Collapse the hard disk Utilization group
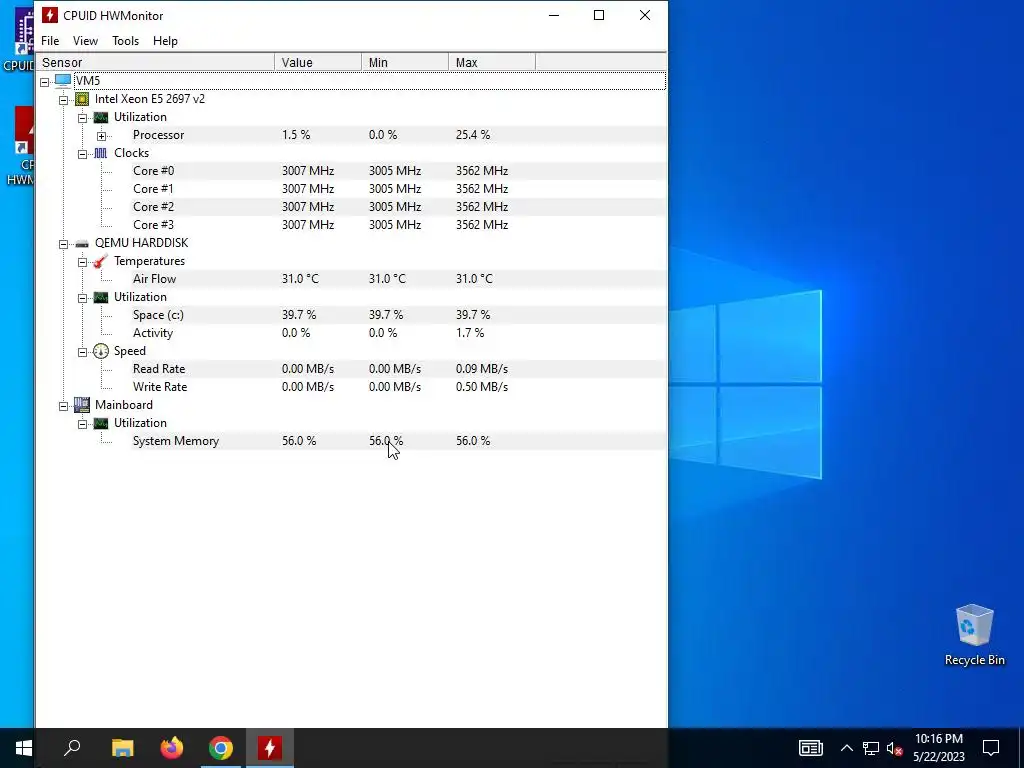 coord(82,298)
